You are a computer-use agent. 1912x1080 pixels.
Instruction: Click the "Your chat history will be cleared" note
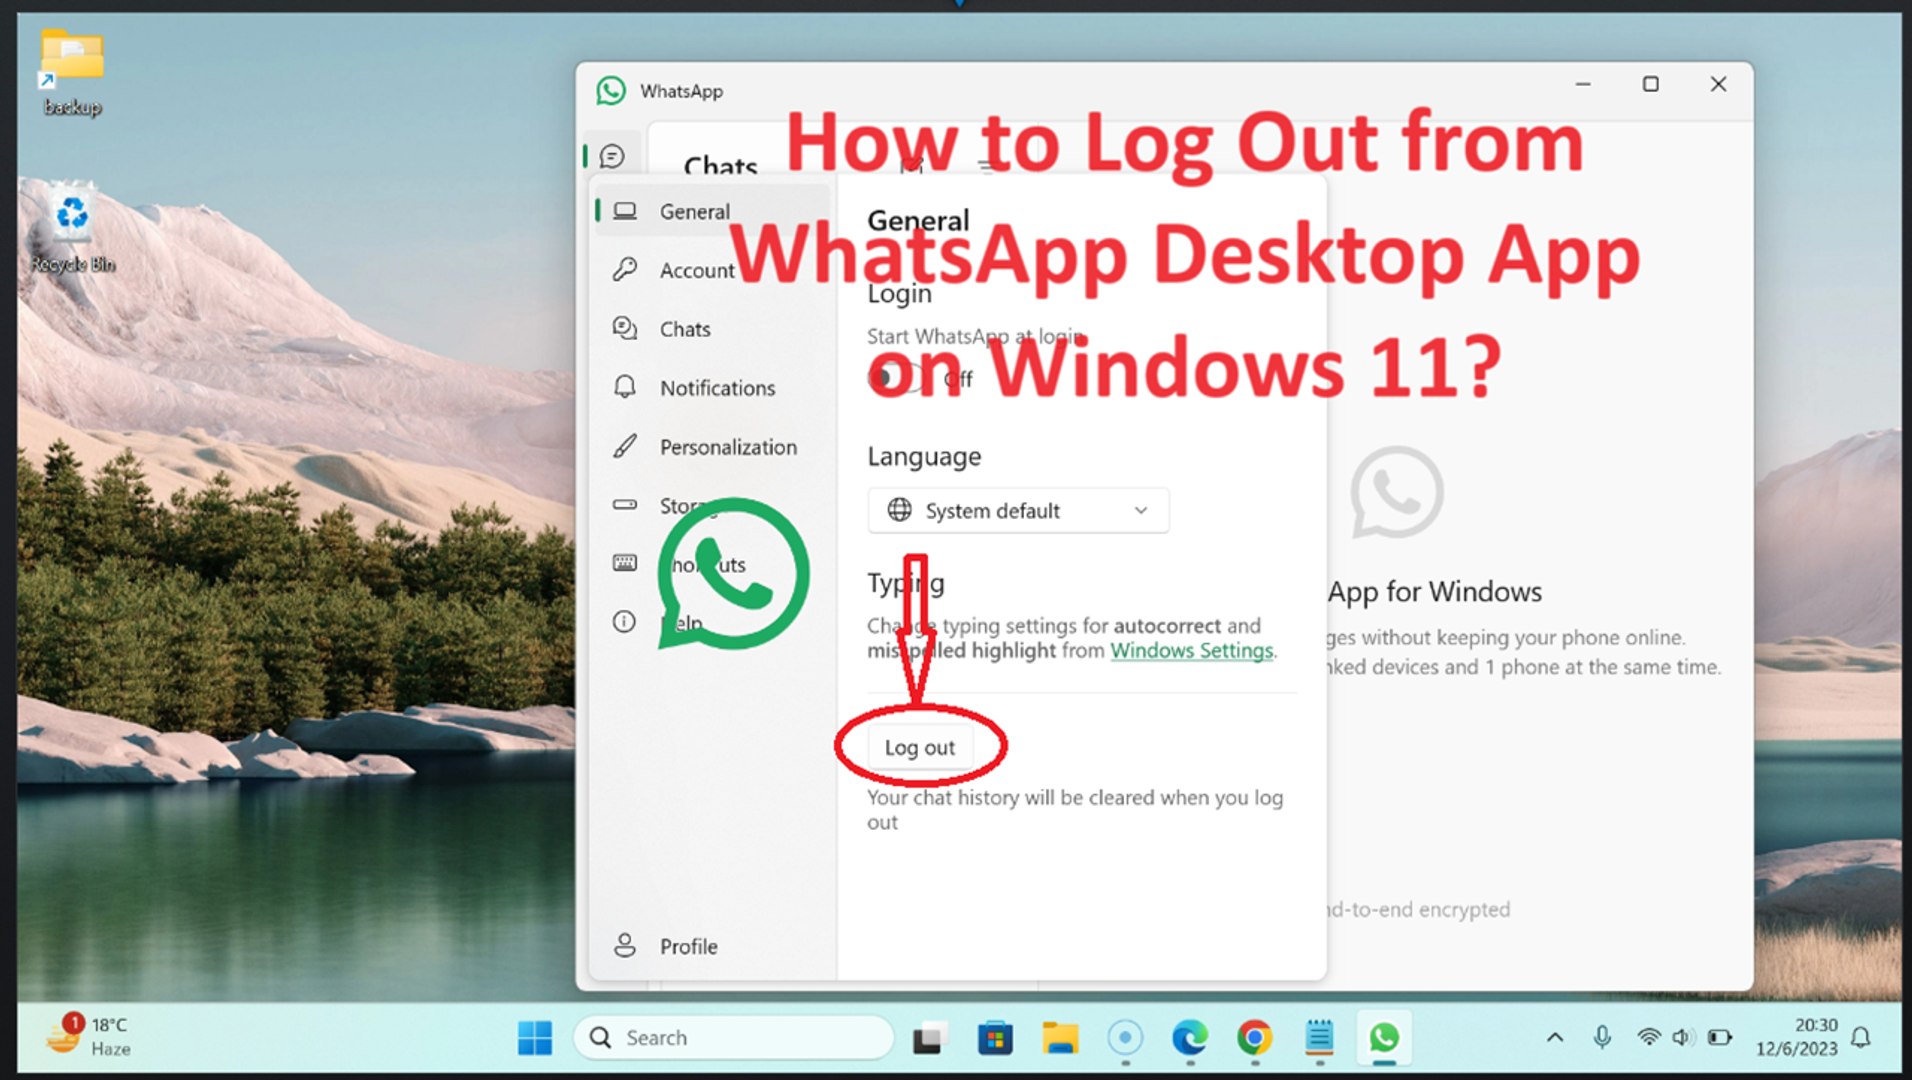1075,809
